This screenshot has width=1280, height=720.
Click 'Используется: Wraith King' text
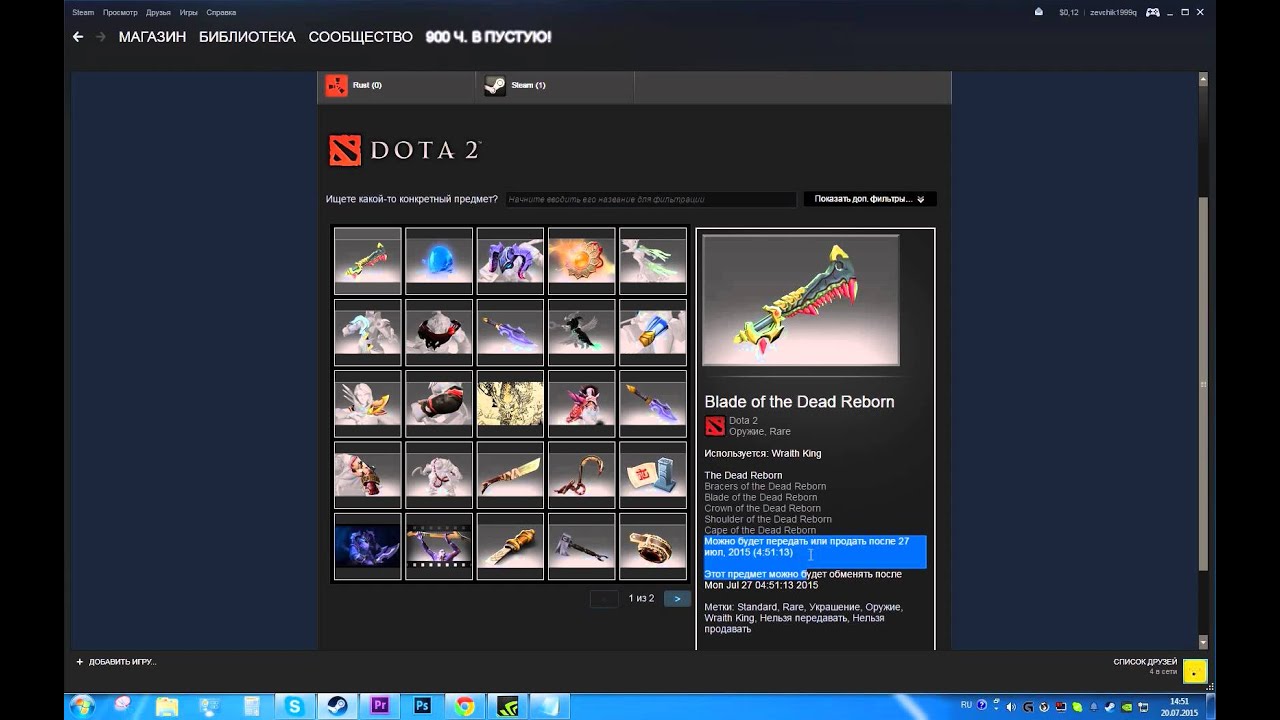(763, 454)
